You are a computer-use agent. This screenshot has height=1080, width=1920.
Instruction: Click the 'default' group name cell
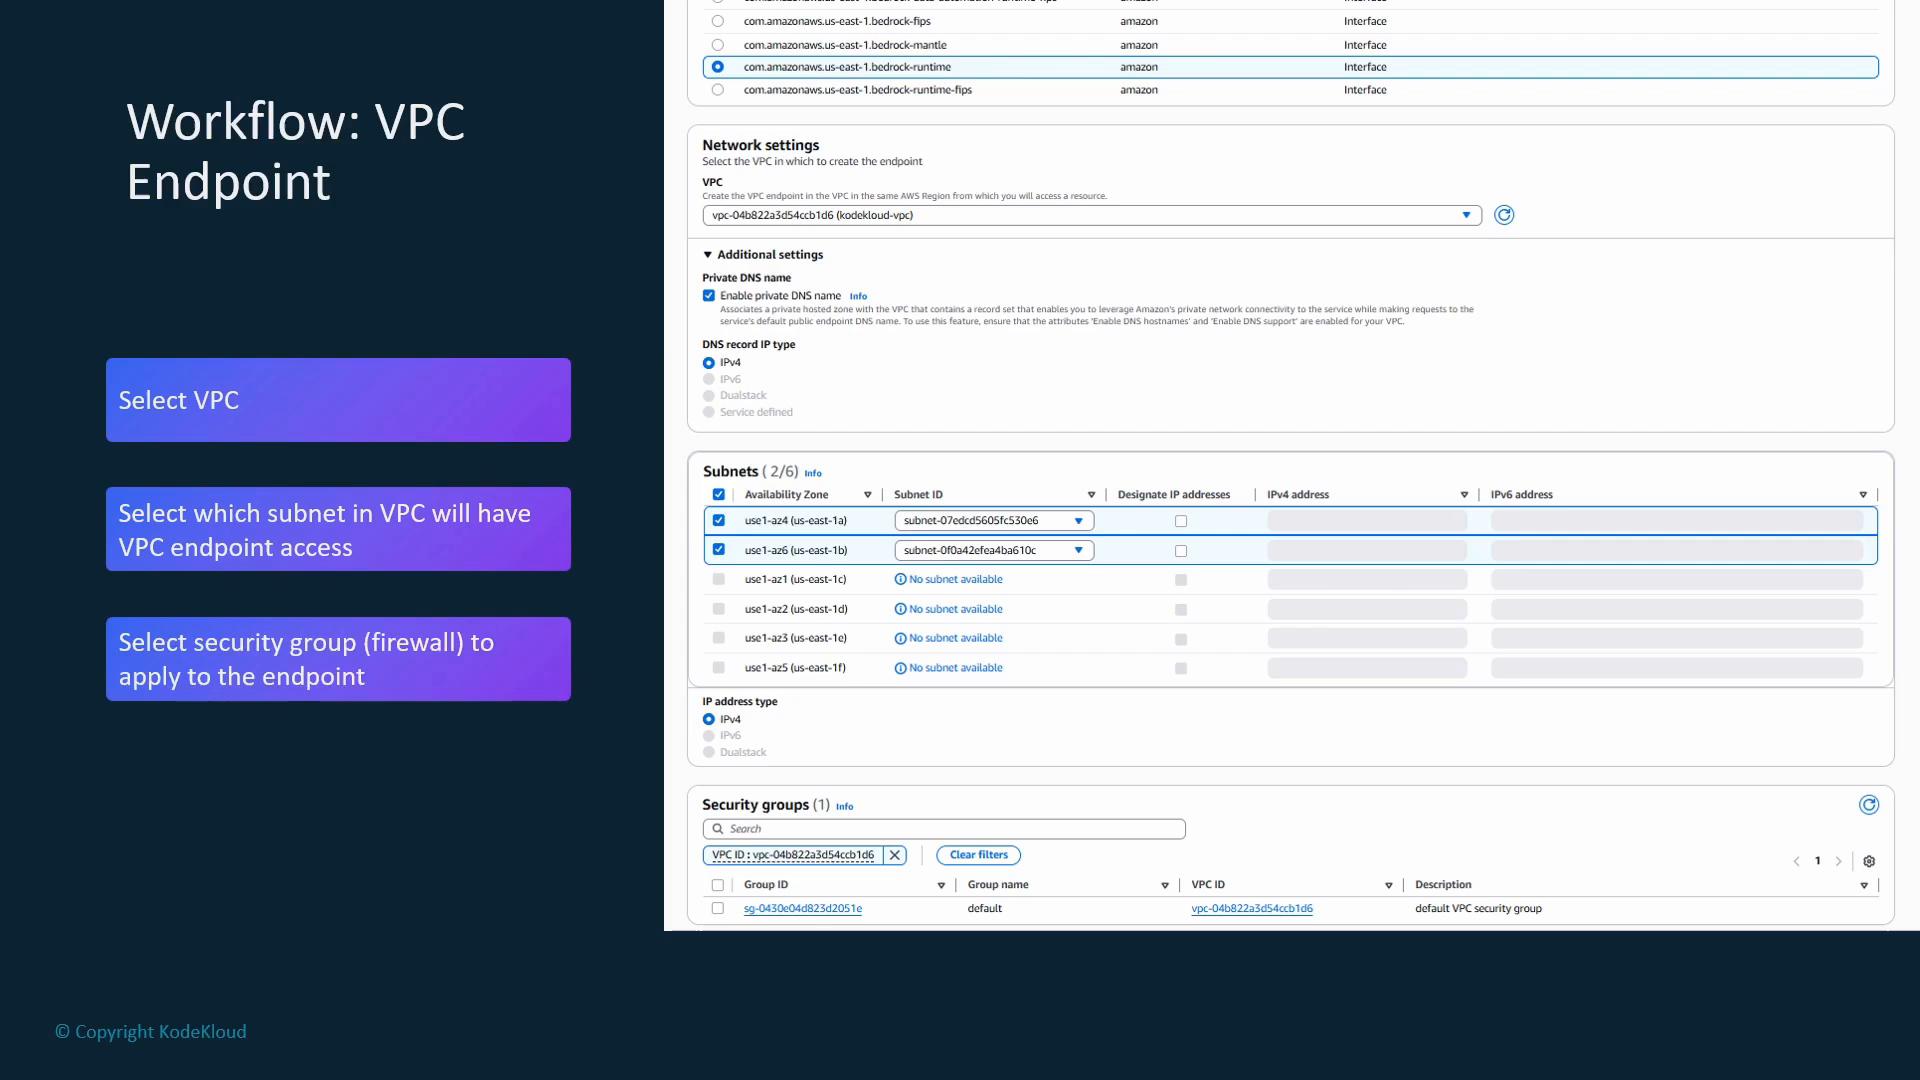985,908
